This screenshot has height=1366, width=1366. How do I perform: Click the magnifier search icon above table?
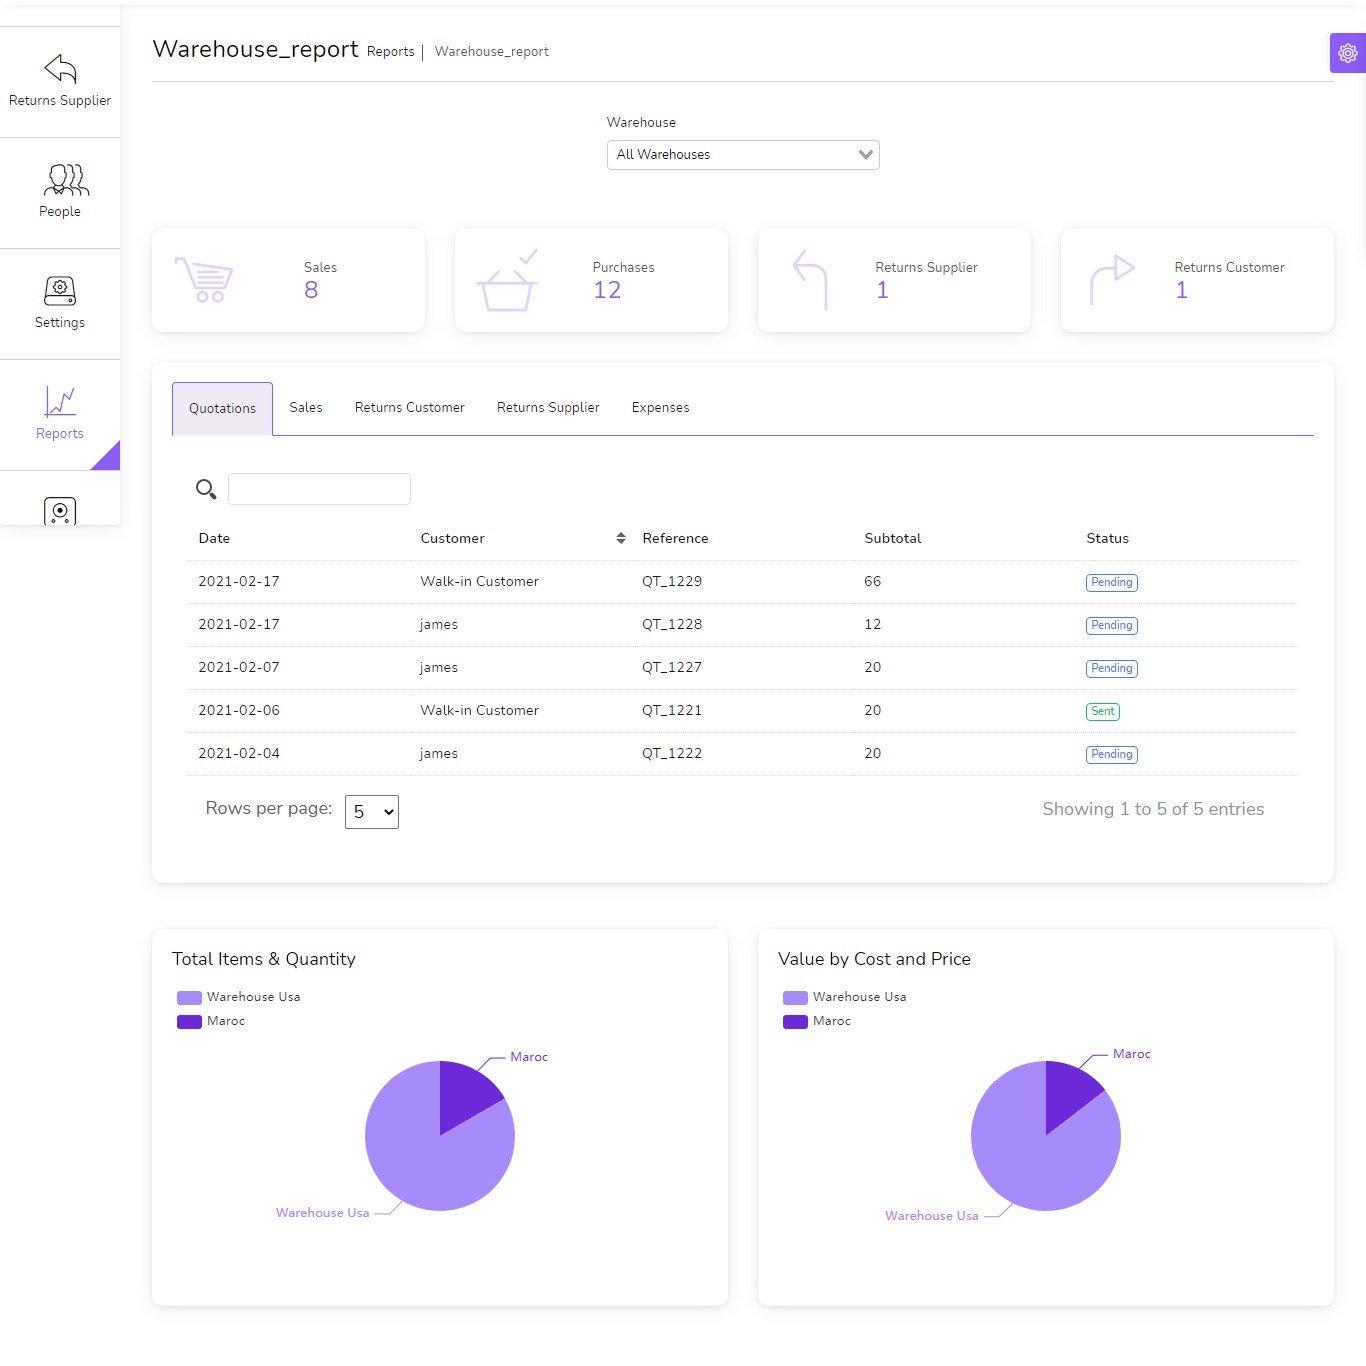206,489
